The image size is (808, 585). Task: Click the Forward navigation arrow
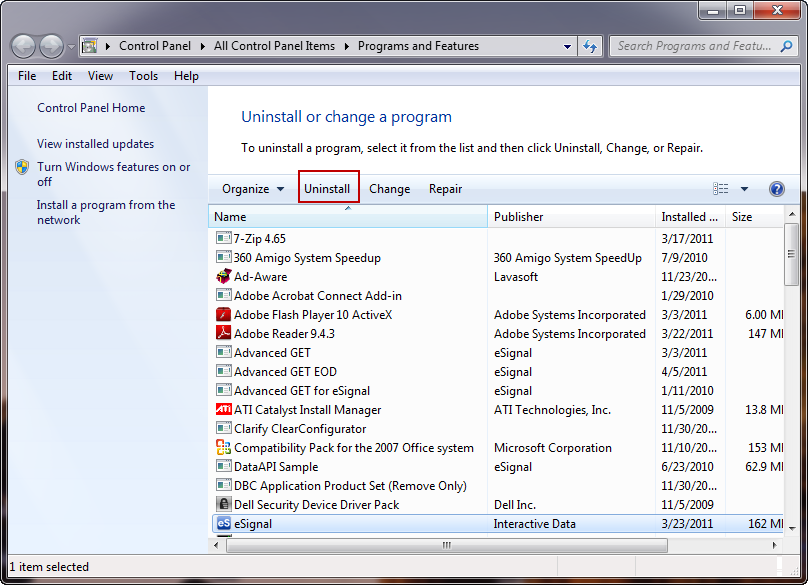(x=52, y=46)
